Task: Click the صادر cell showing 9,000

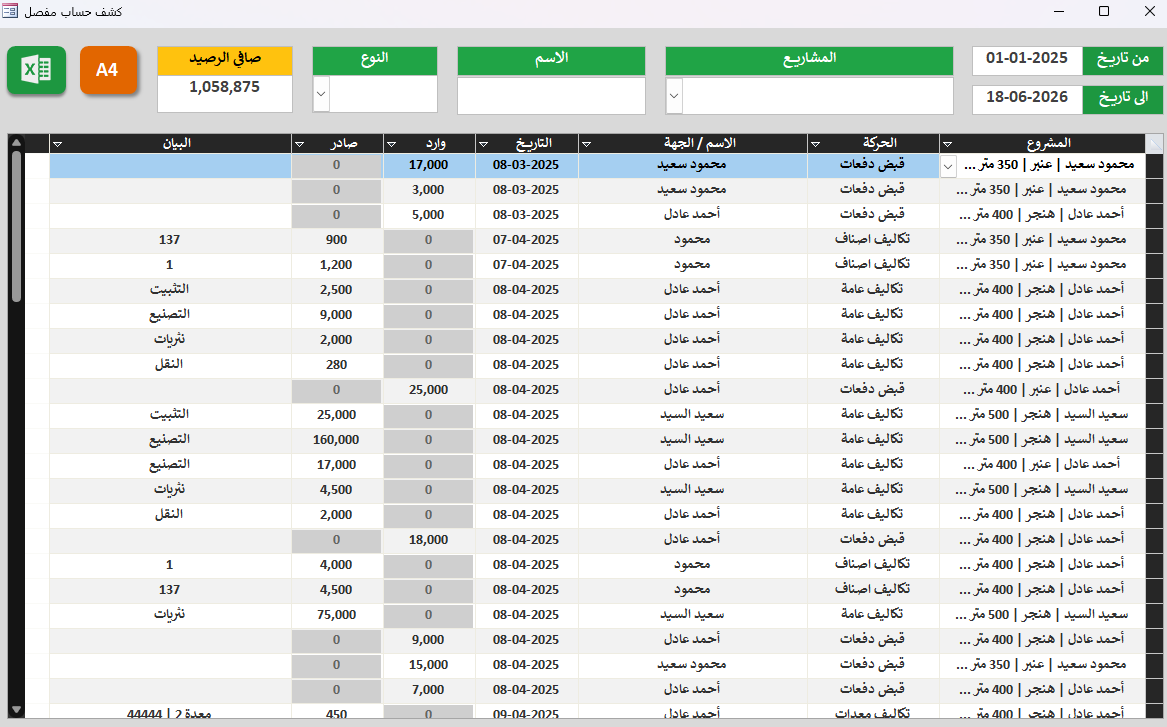Action: click(x=336, y=316)
